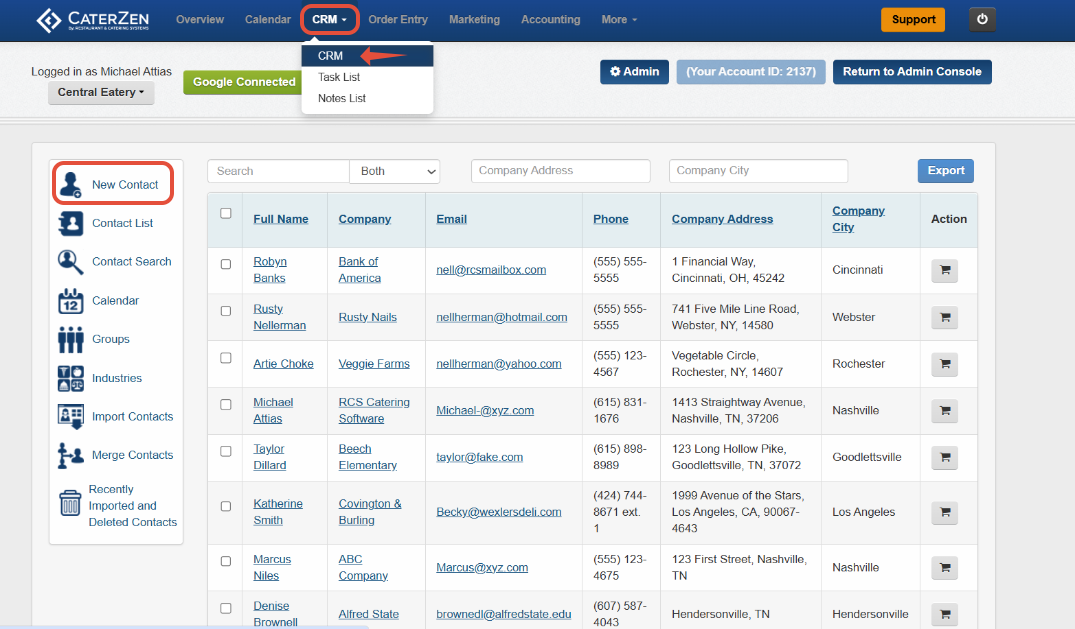Image resolution: width=1075 pixels, height=629 pixels.
Task: Check the box for Denise Brownell
Action: click(x=226, y=608)
